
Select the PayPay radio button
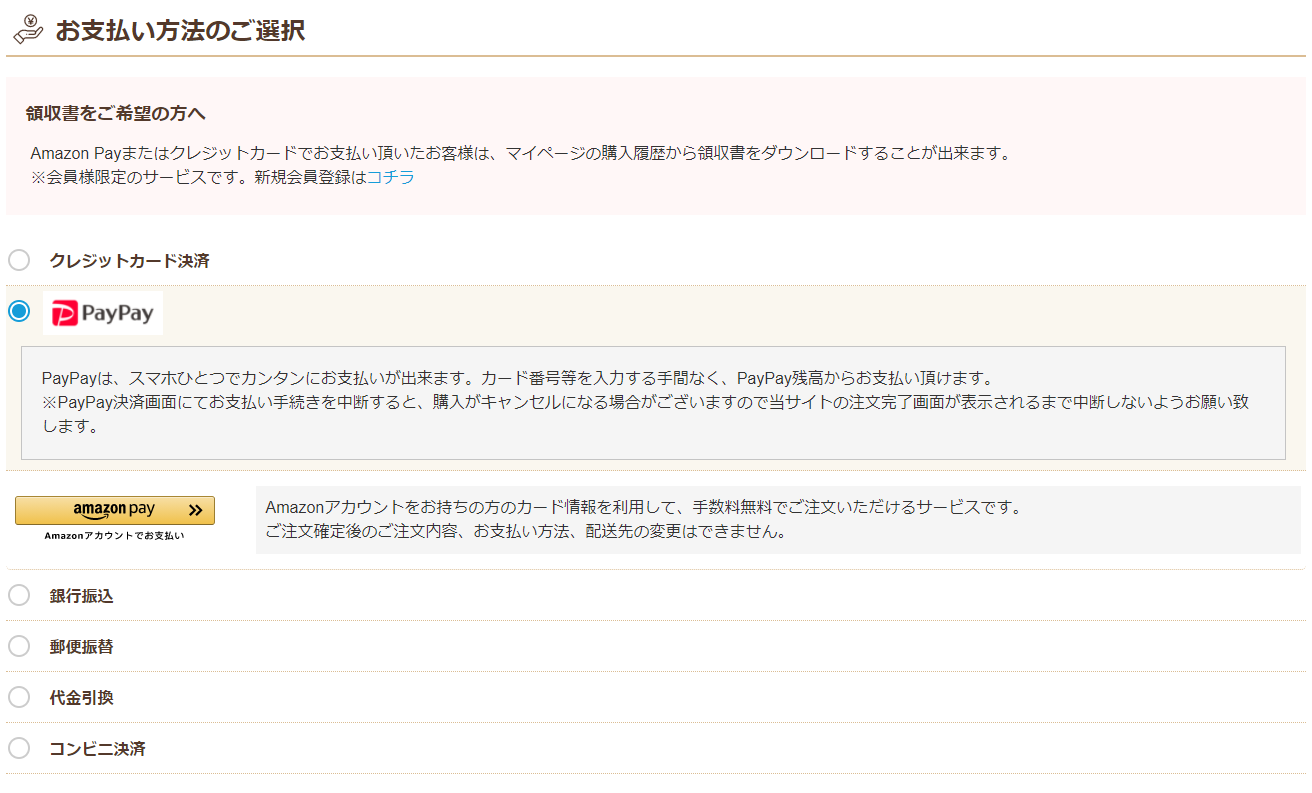point(19,312)
